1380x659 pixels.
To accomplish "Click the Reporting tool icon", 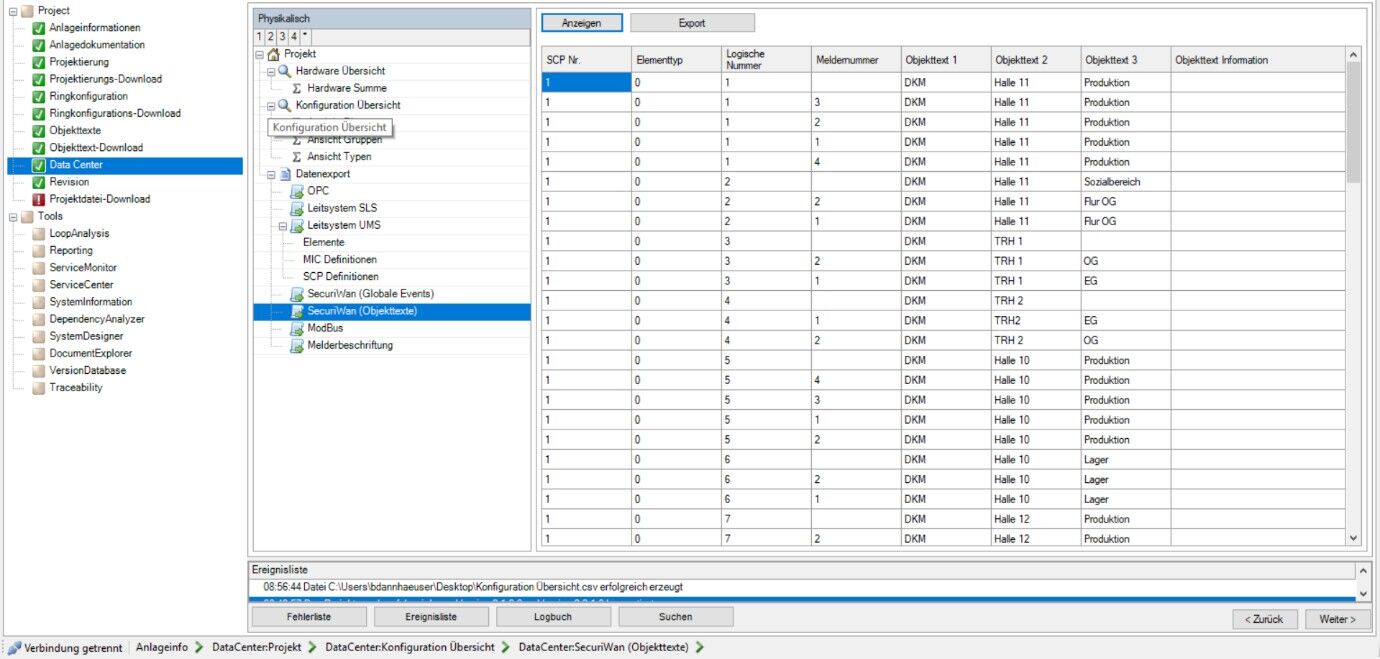I will coord(38,251).
